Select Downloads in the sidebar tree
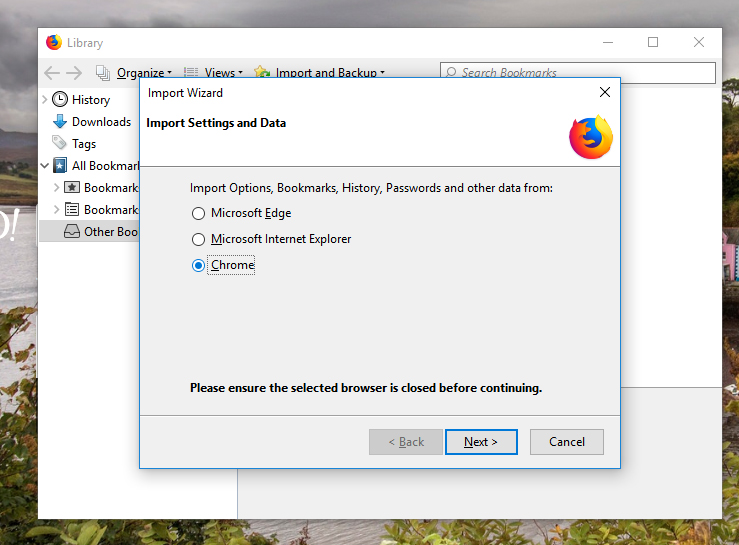Image resolution: width=739 pixels, height=545 pixels. [101, 122]
